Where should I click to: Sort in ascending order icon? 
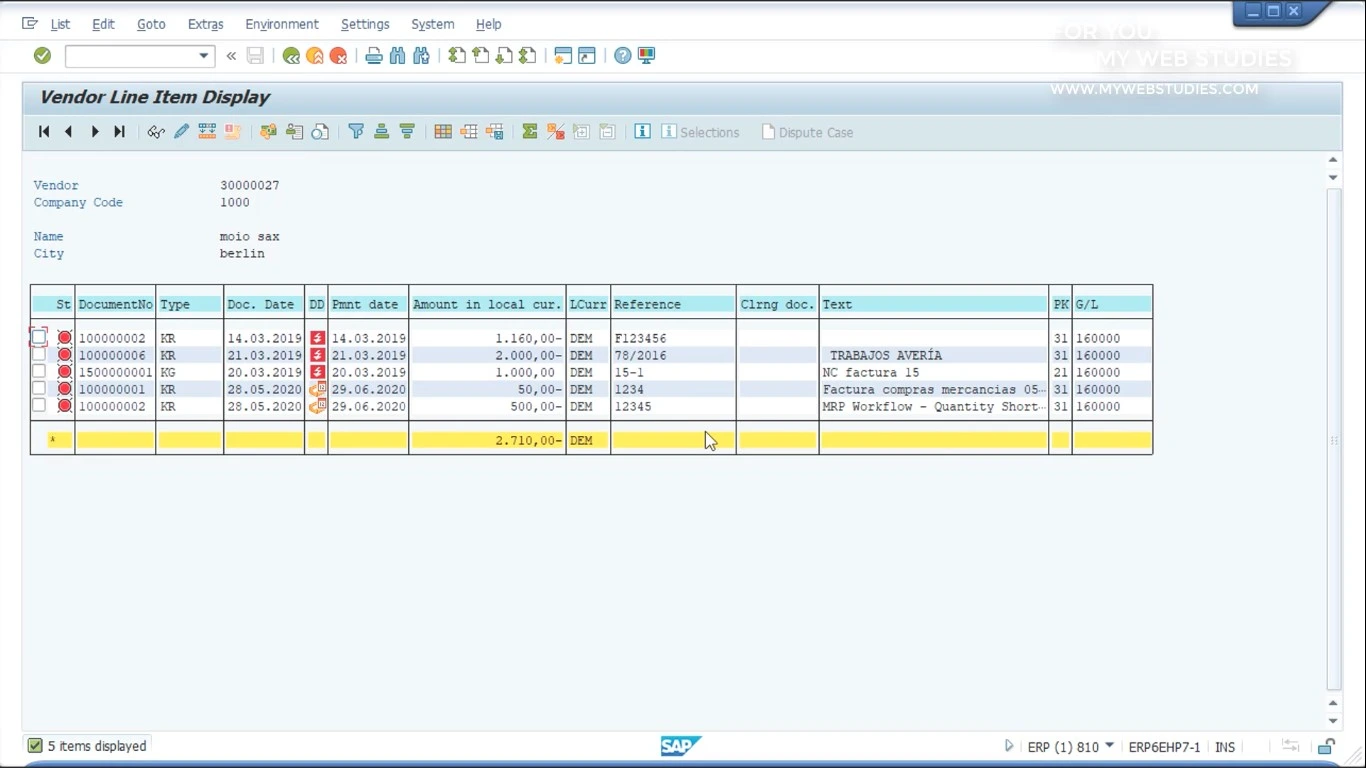381,132
